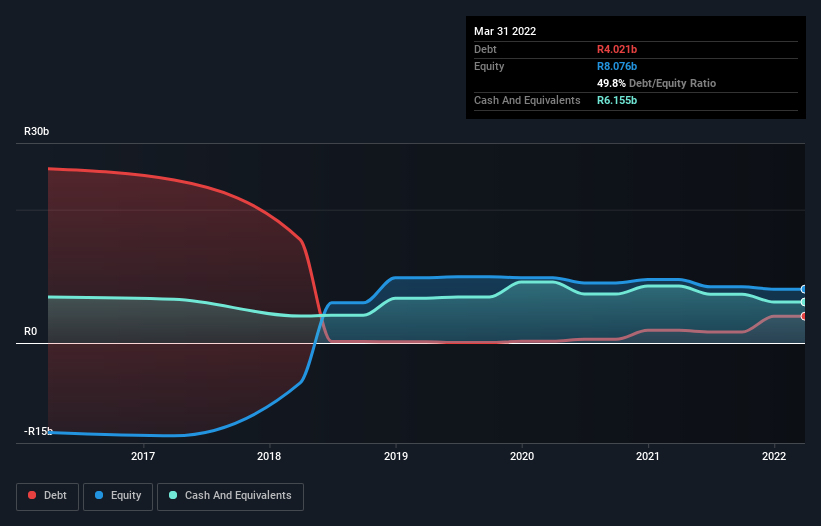This screenshot has width=821, height=526.
Task: Click the -R15b y-axis label
Action: [x=38, y=431]
